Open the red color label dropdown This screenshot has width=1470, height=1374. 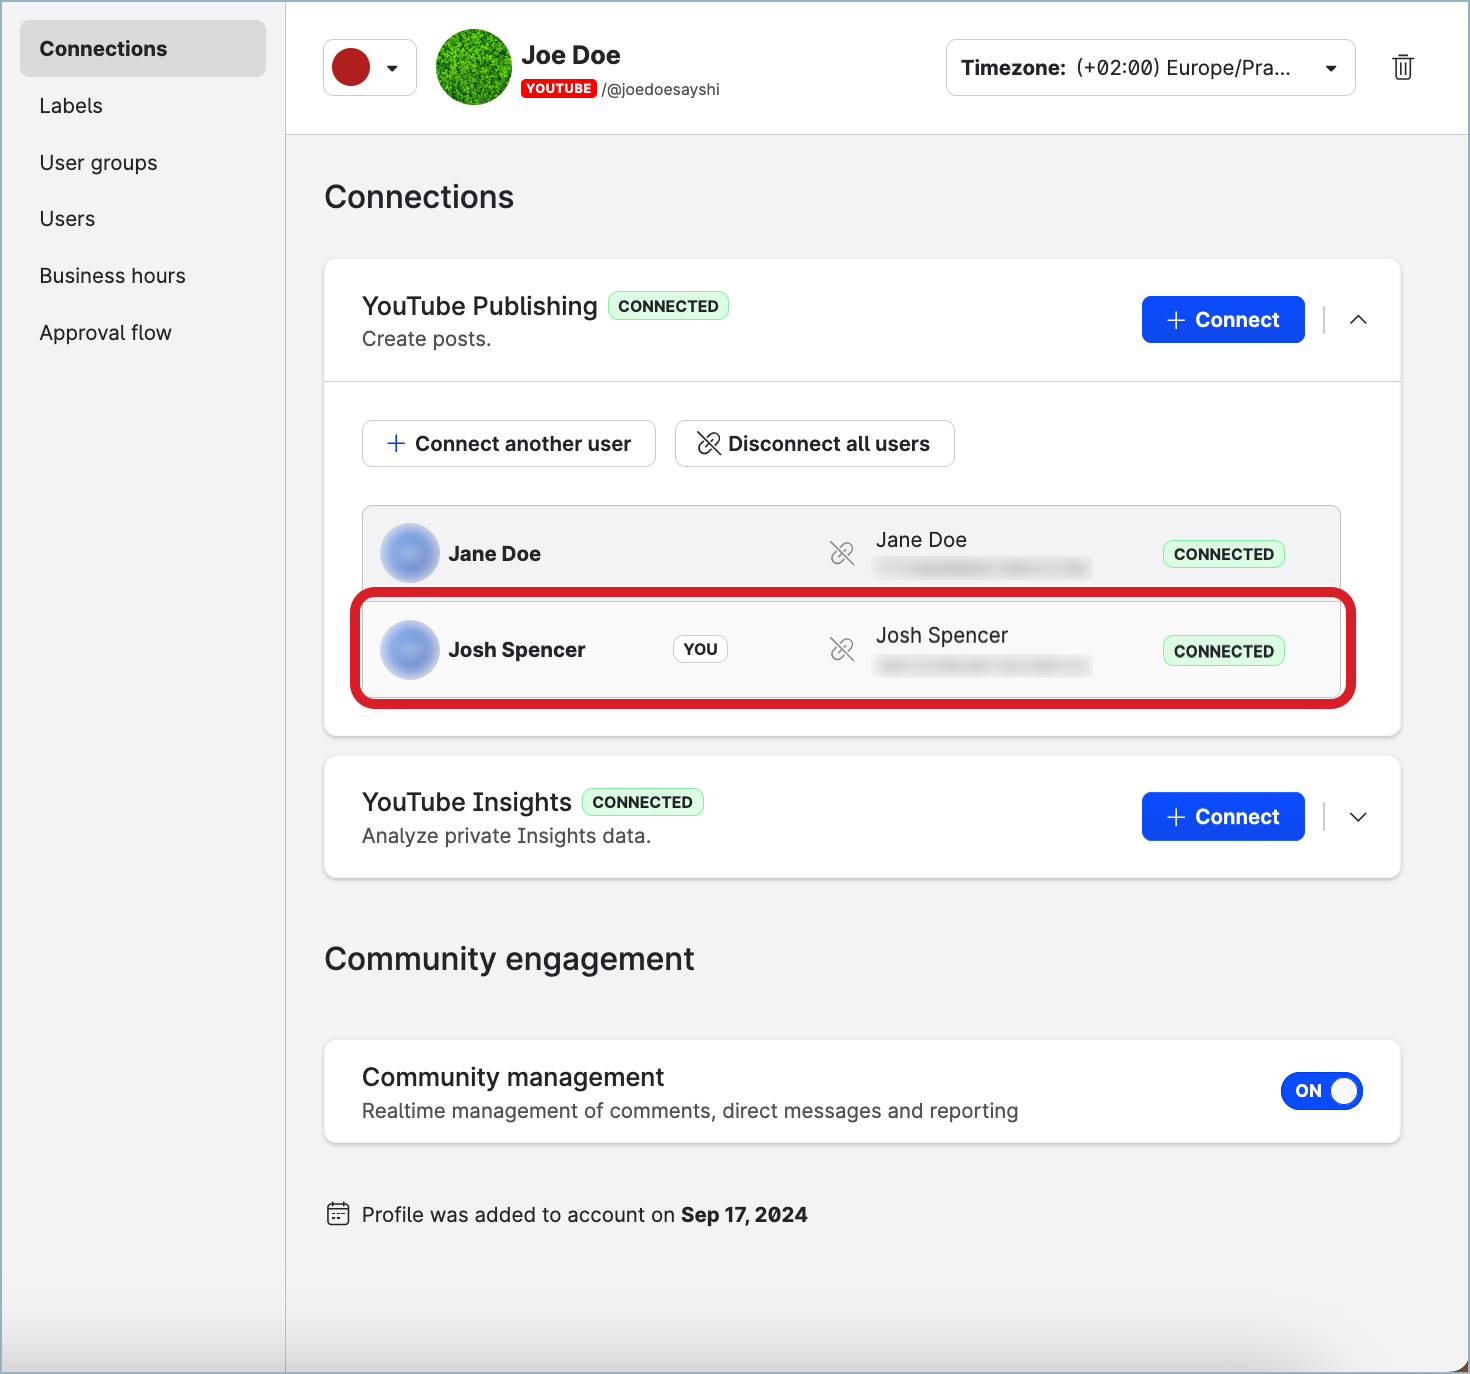[369, 68]
